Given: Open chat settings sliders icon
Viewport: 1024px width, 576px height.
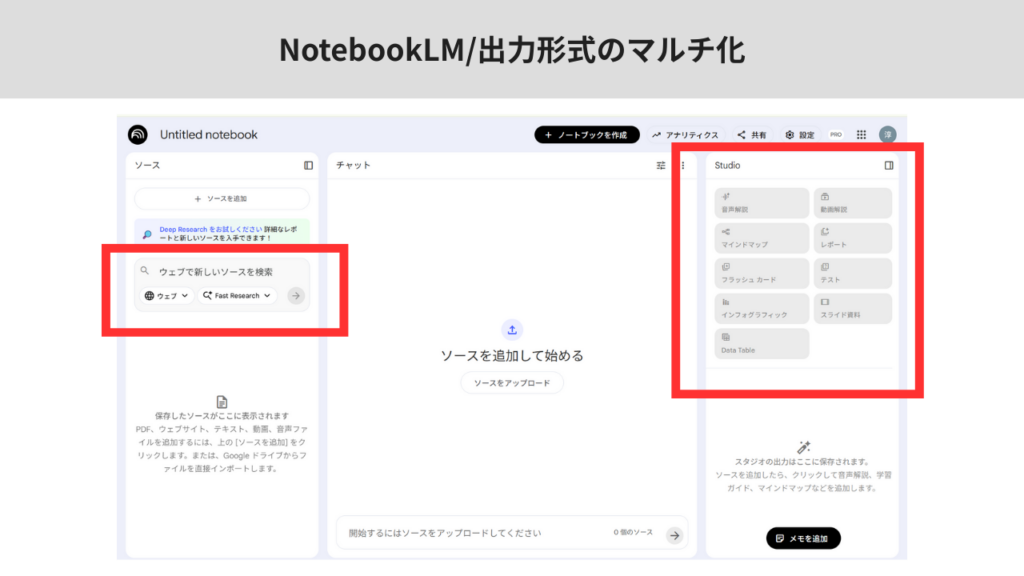Looking at the screenshot, I should coord(661,165).
